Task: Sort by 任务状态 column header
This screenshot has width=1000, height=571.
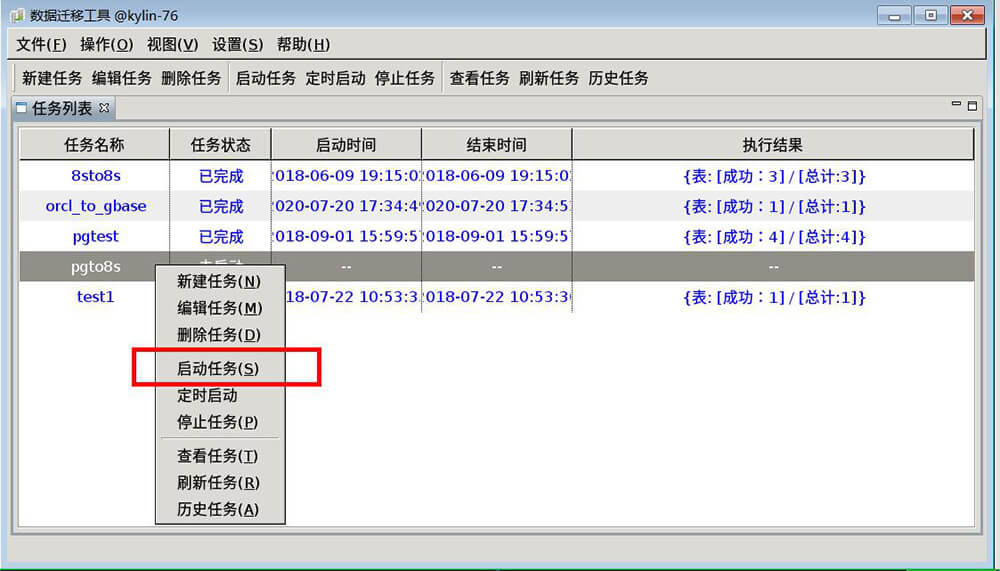Action: tap(221, 144)
